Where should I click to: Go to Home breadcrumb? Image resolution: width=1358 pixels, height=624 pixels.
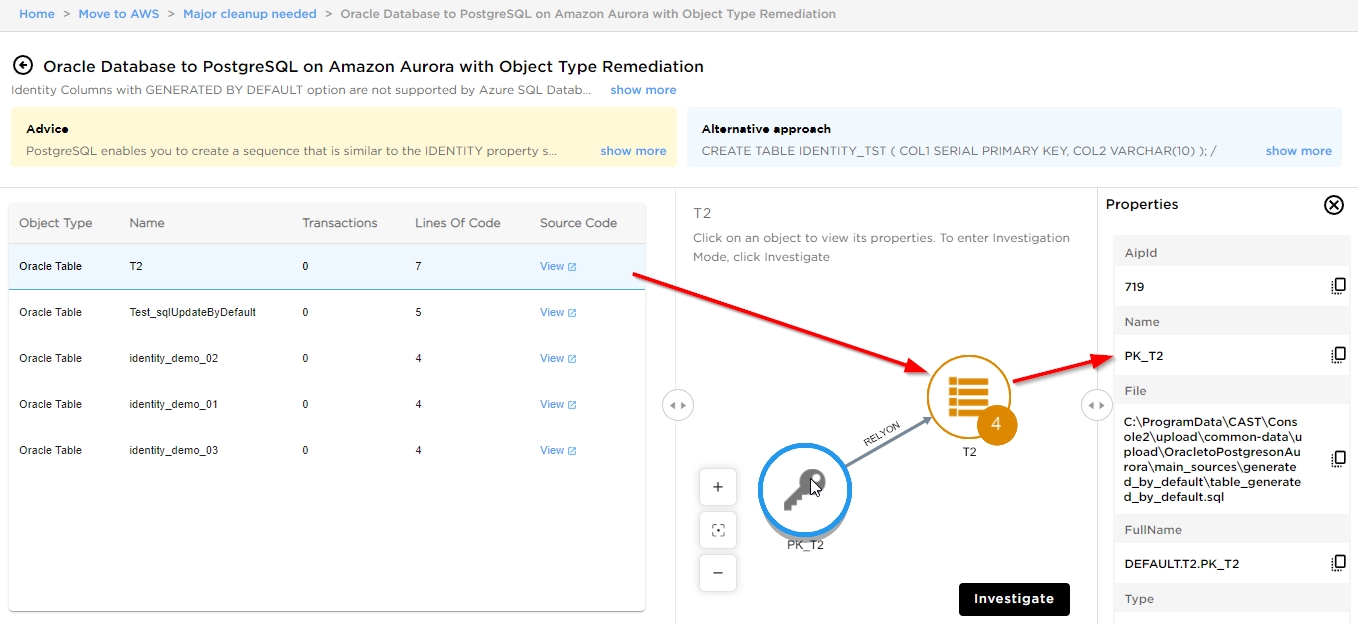point(37,14)
